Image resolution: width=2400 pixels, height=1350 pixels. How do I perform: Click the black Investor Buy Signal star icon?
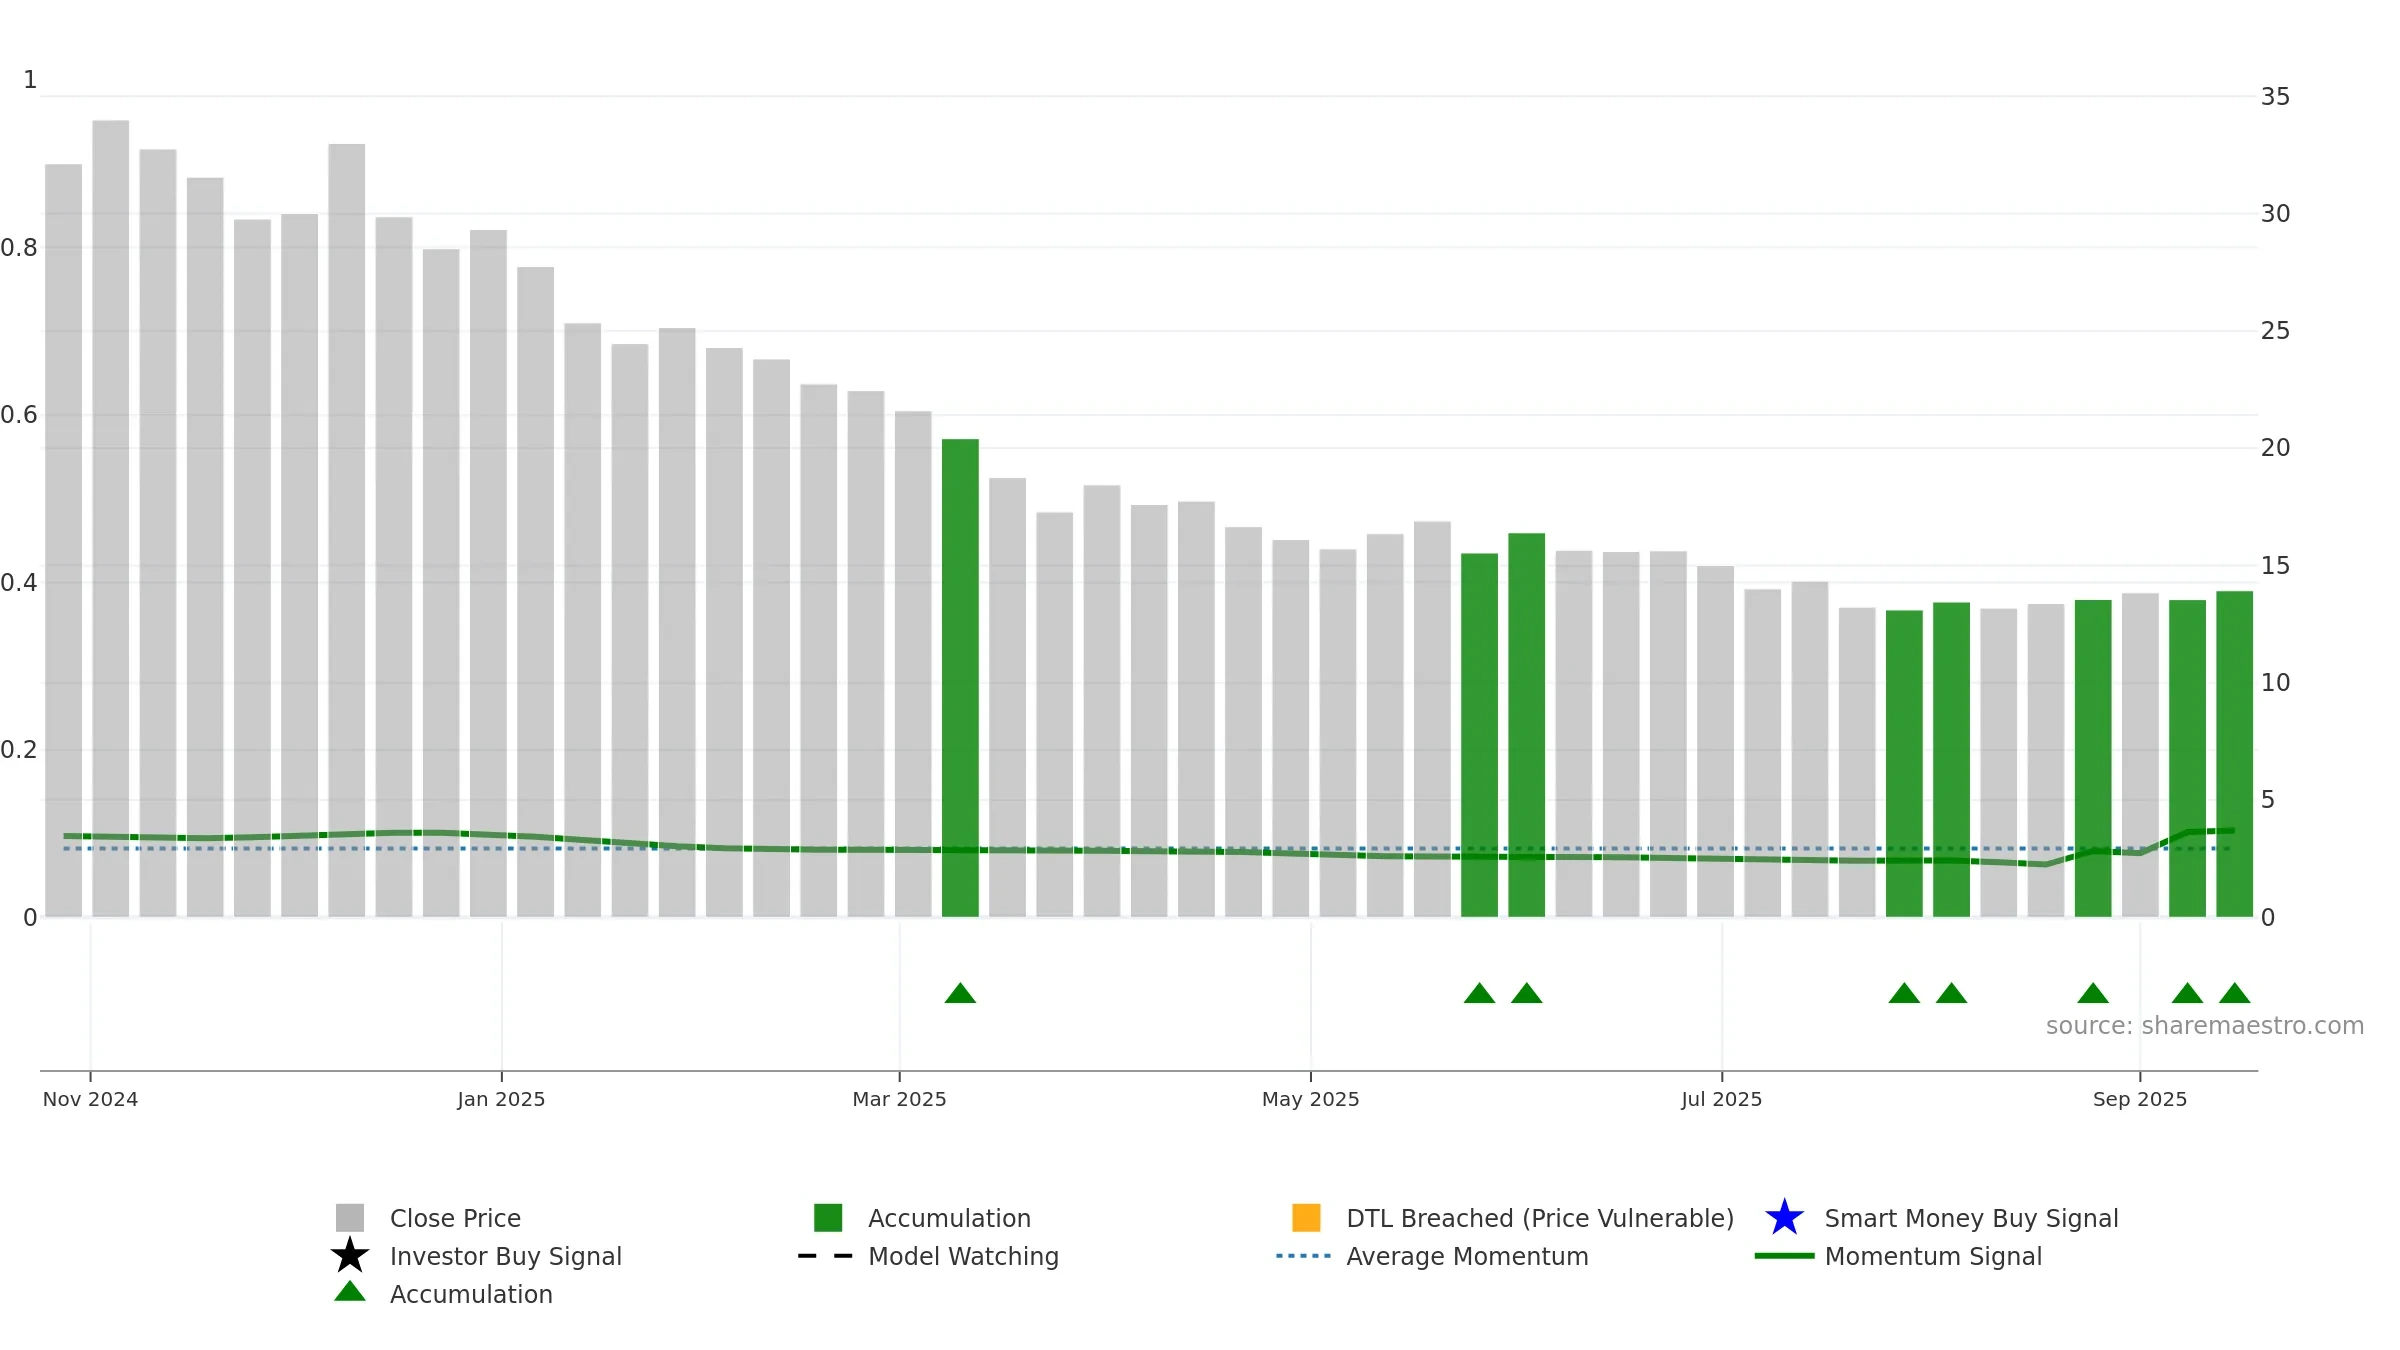350,1256
